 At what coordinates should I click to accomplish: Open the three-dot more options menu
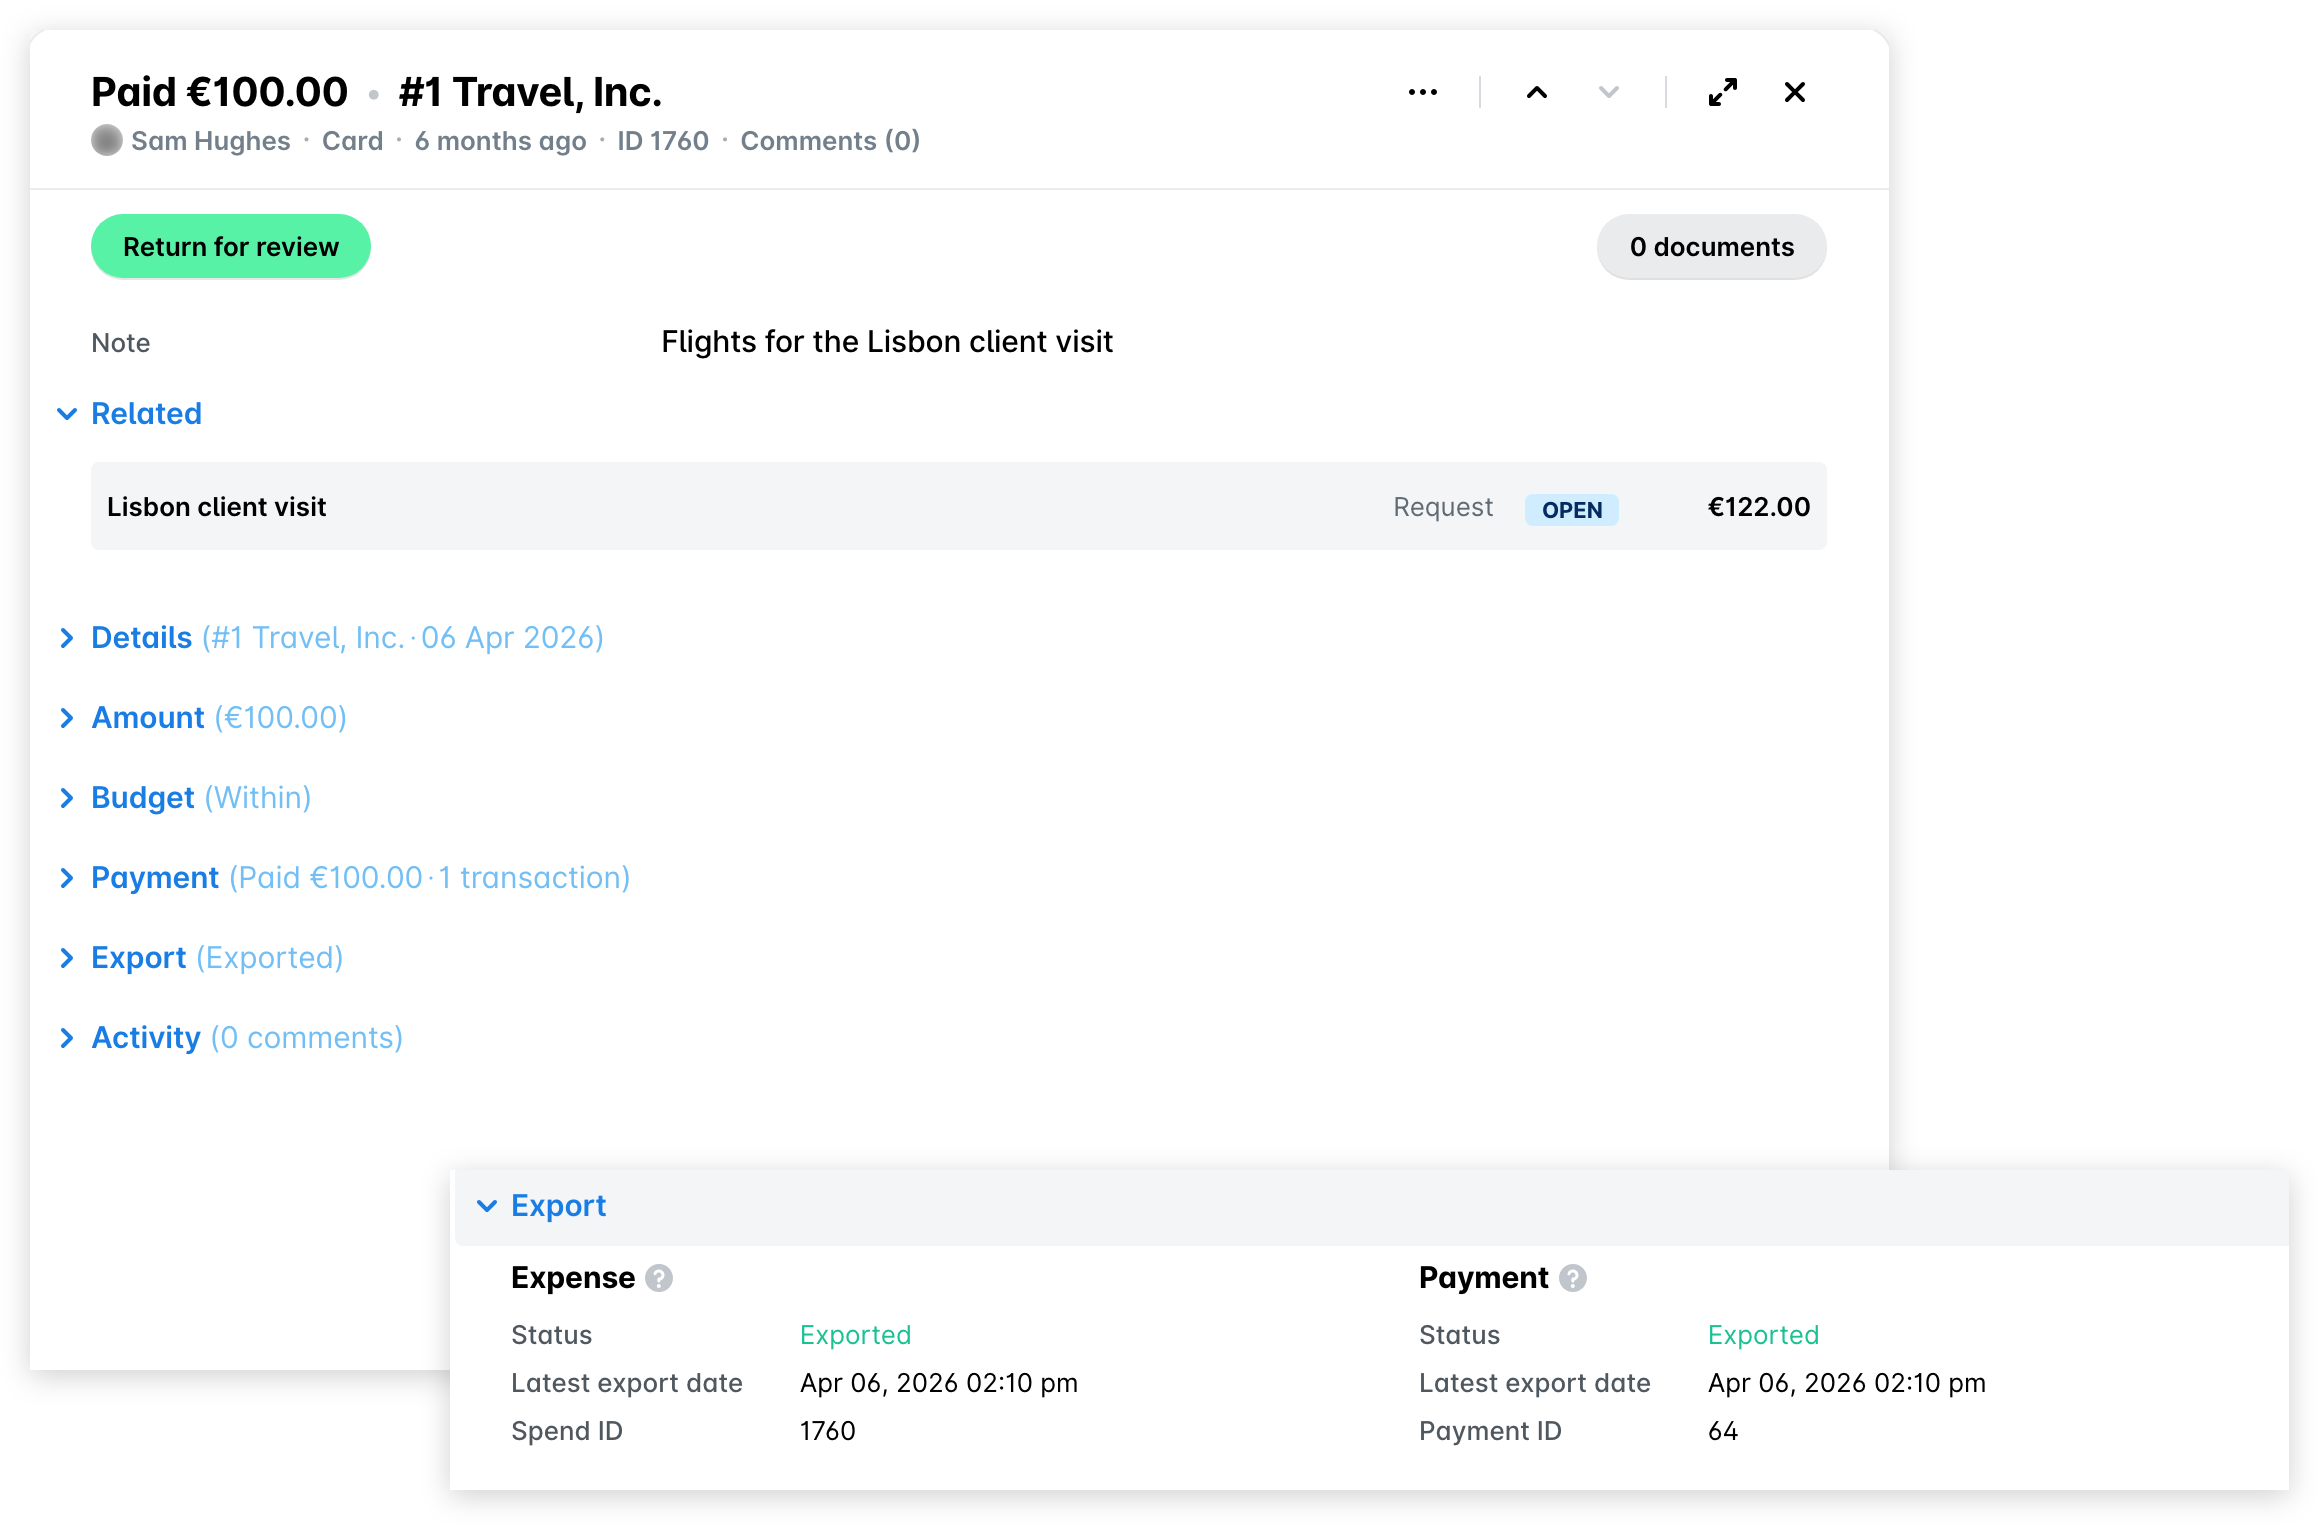(1422, 93)
